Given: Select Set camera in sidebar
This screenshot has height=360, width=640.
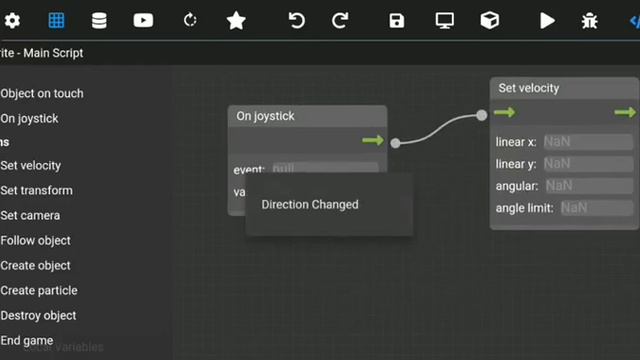Looking at the screenshot, I should click(30, 216).
